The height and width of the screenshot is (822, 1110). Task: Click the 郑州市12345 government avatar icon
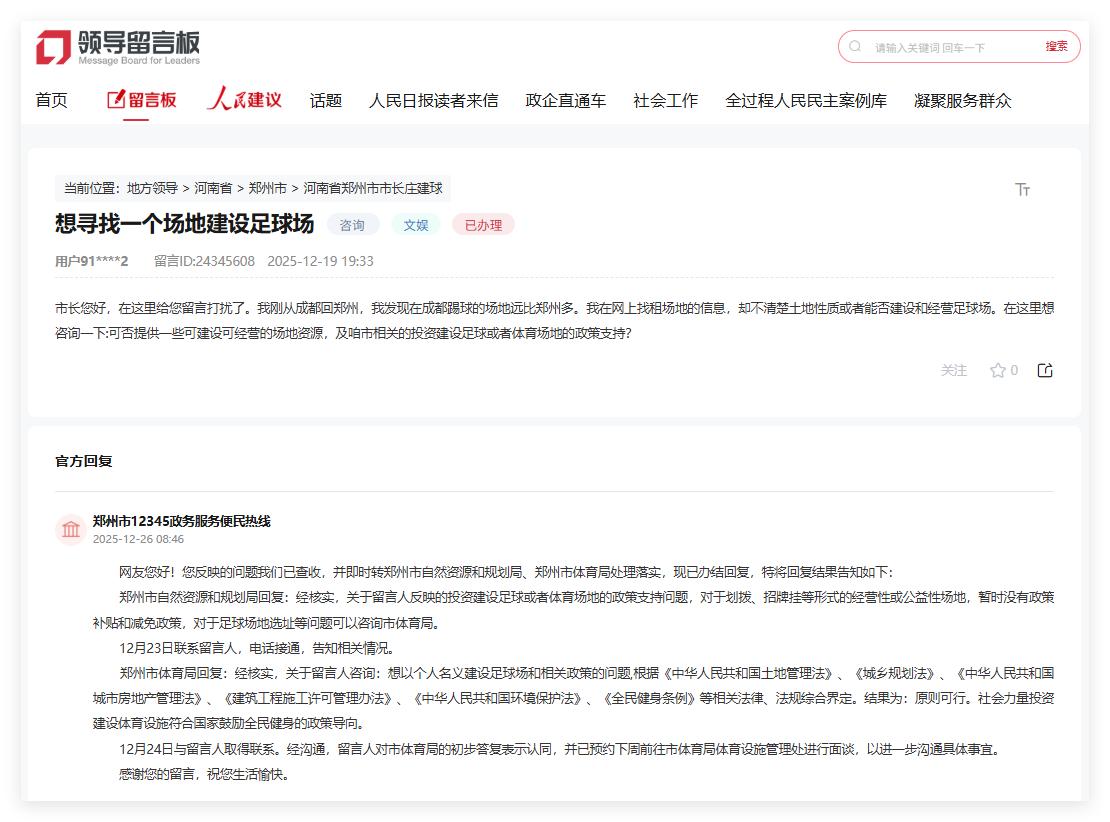coord(71,529)
